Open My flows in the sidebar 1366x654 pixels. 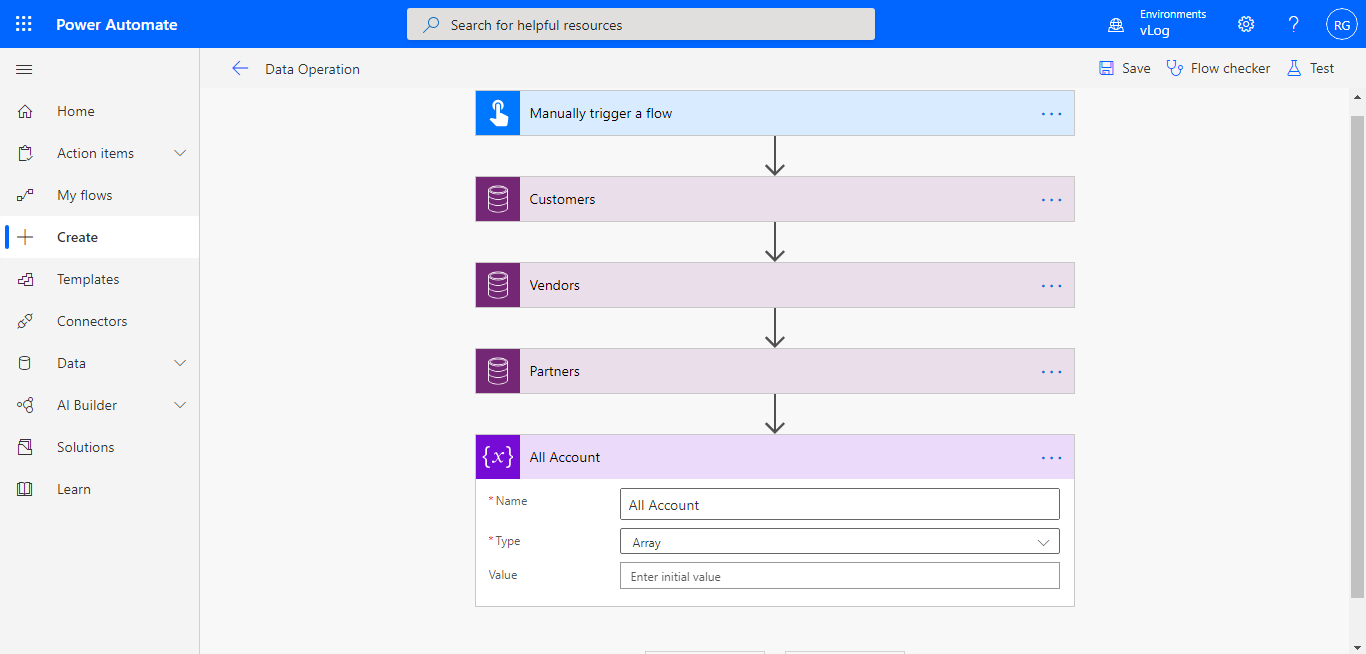[100, 195]
